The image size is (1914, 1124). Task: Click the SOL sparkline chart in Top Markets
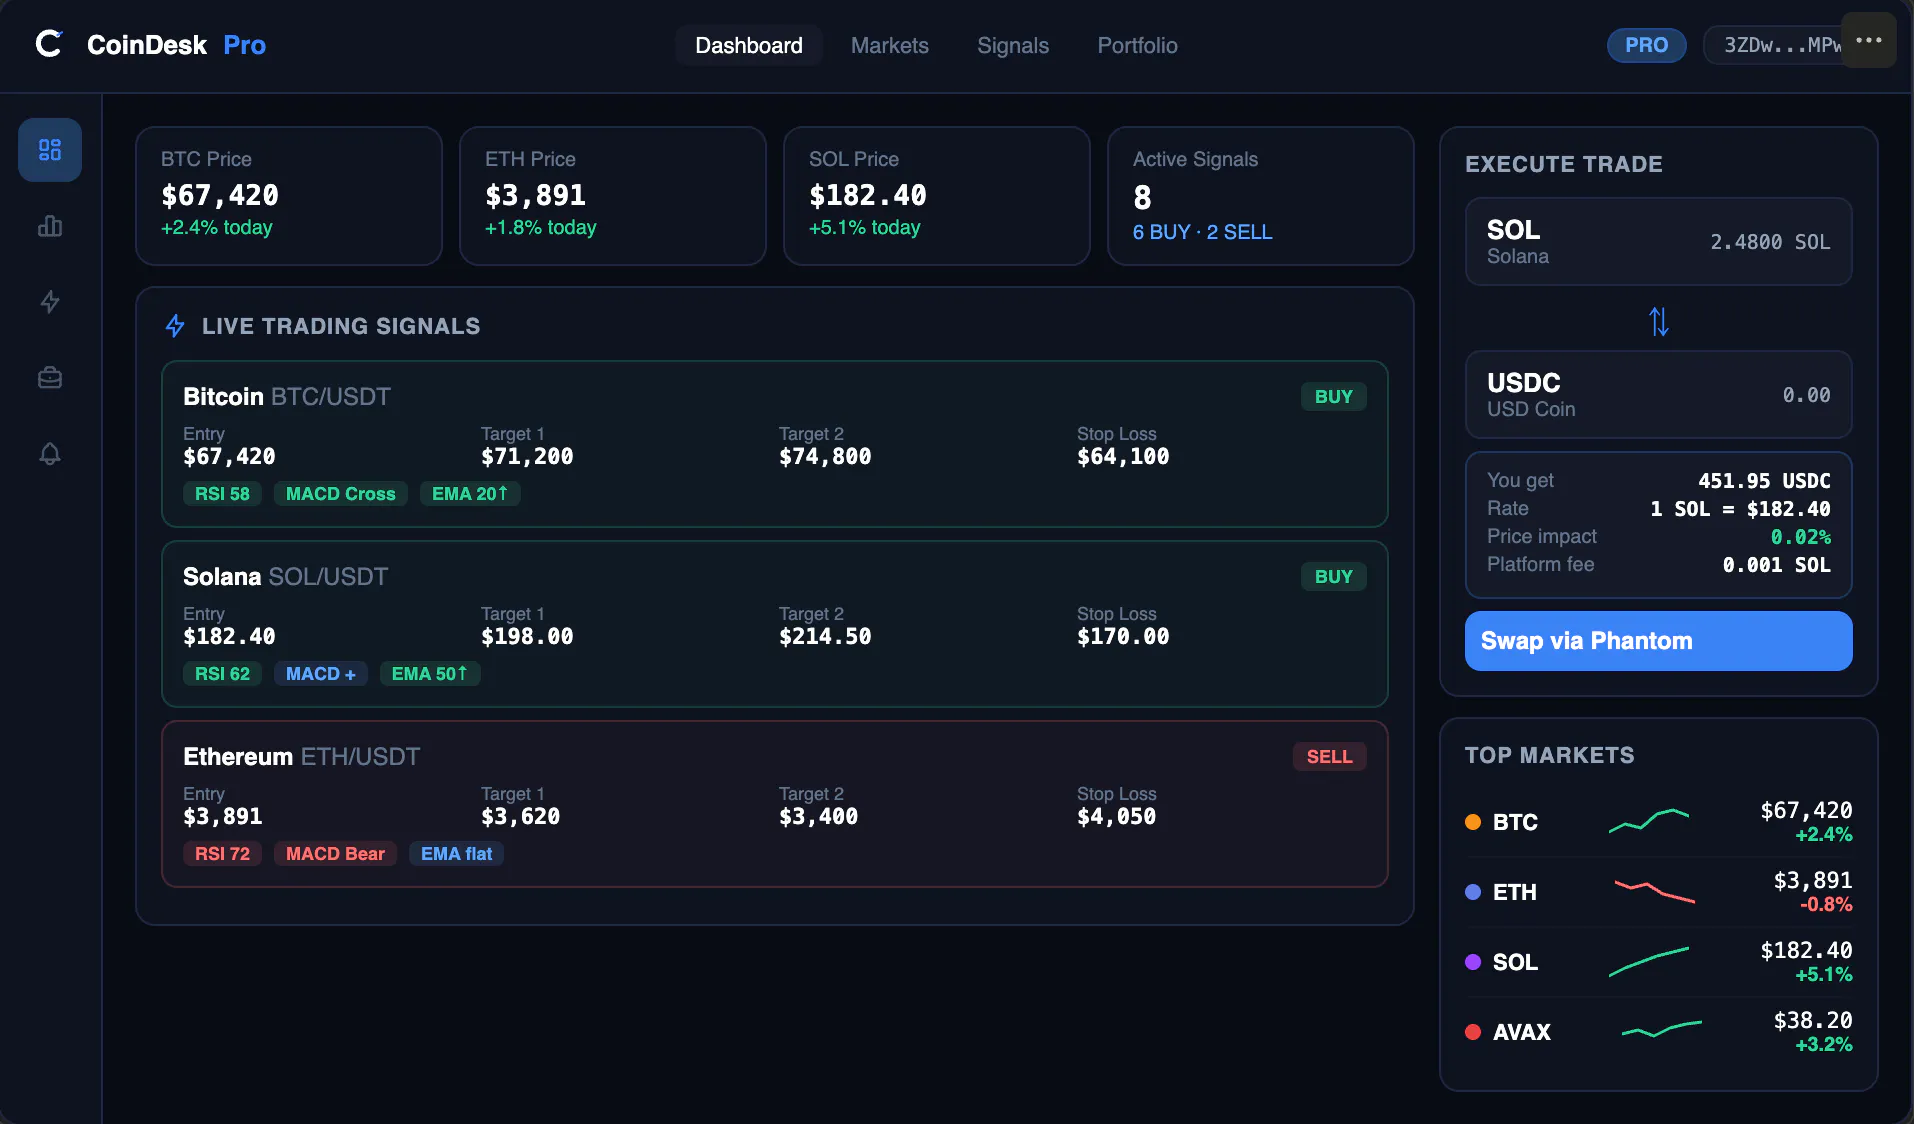[1649, 961]
